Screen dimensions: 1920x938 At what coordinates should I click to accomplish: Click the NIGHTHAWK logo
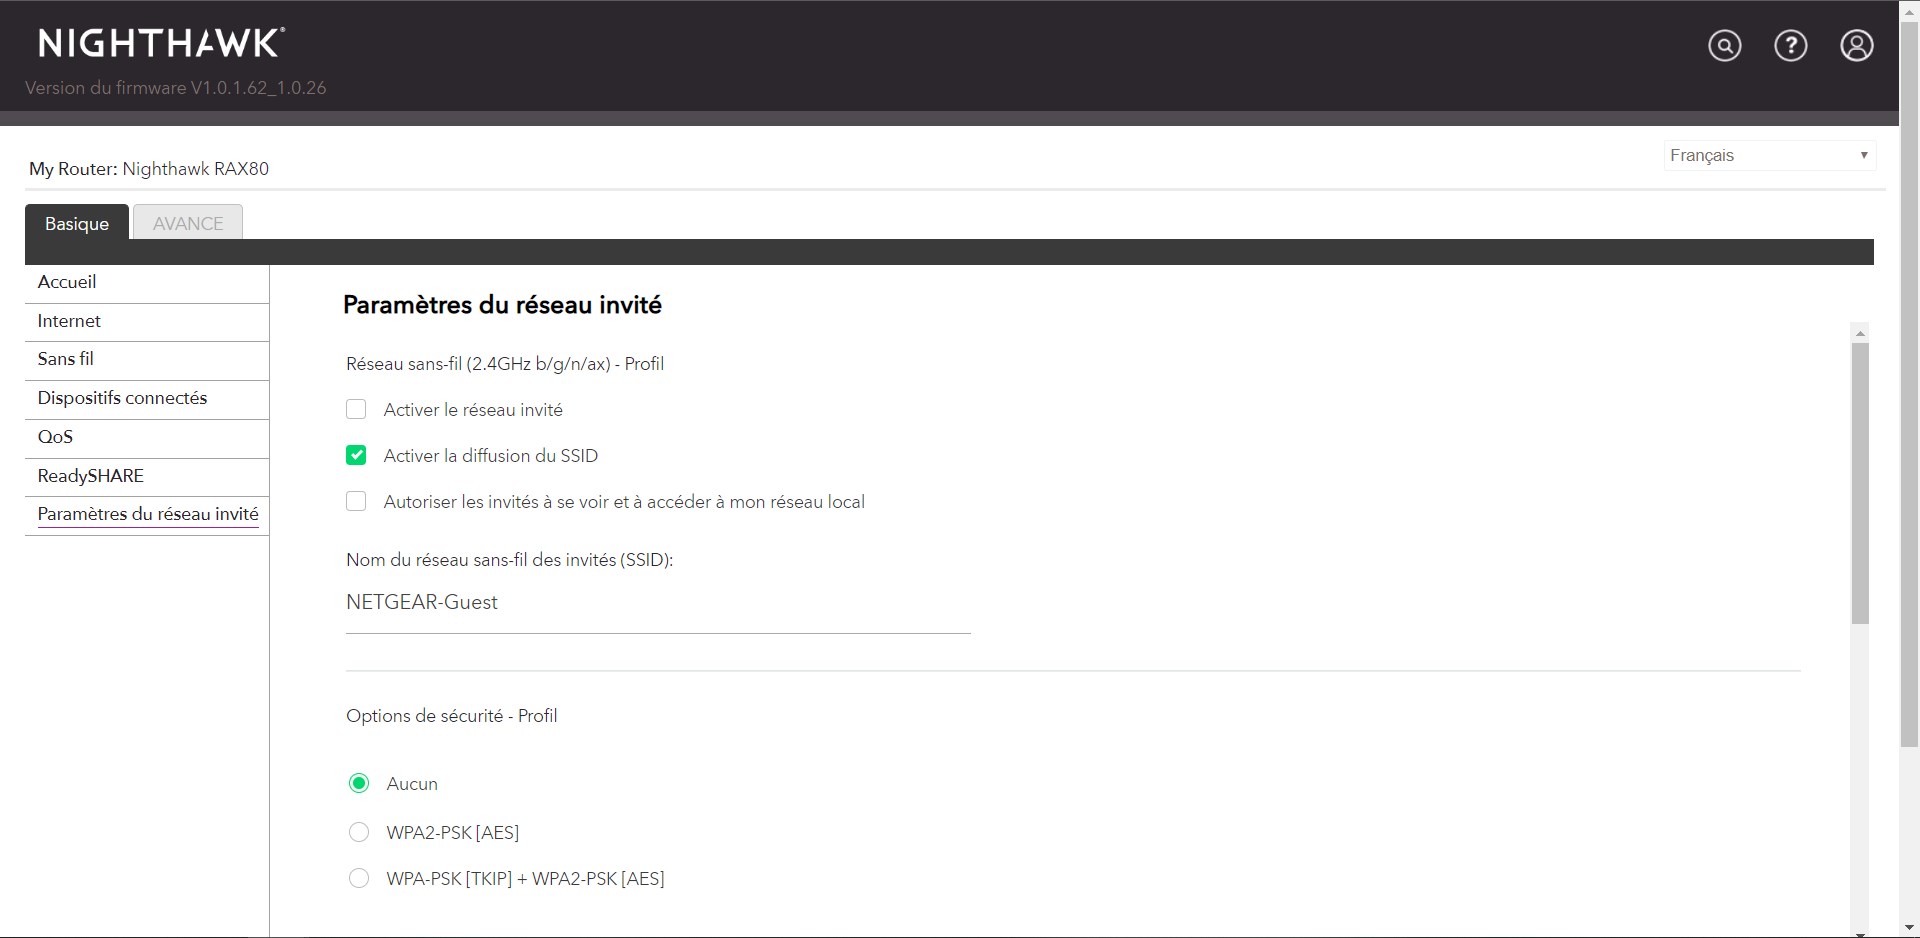162,43
